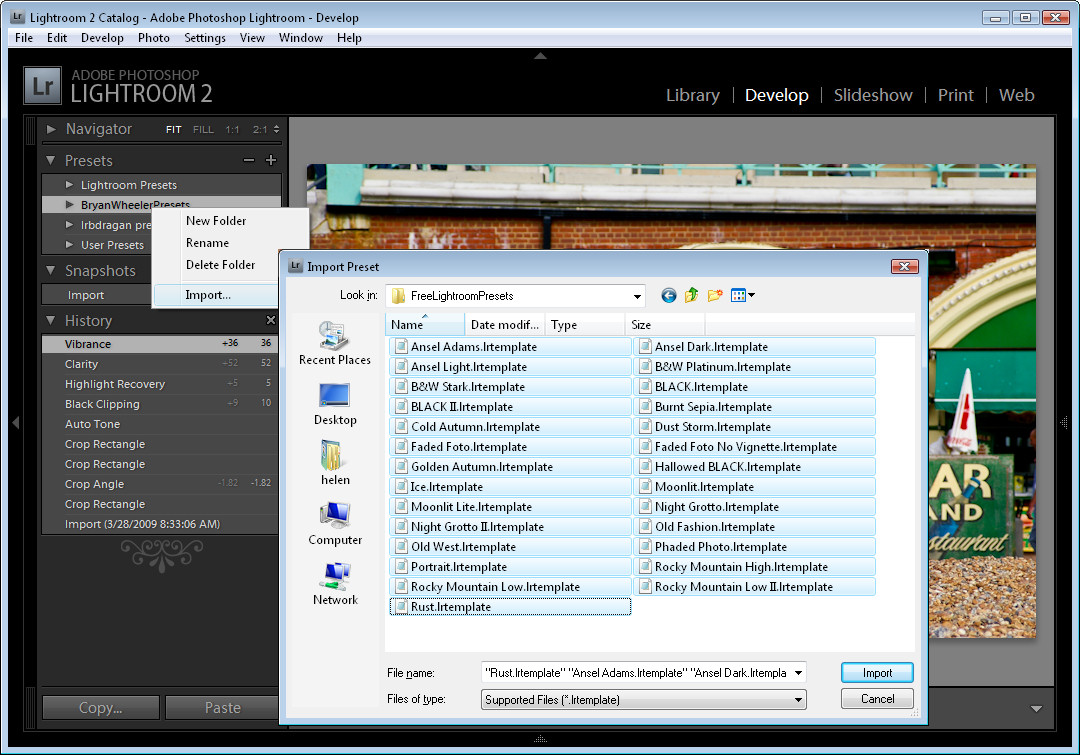The height and width of the screenshot is (755, 1080).
Task: Remove preset with the minus icon
Action: (249, 161)
